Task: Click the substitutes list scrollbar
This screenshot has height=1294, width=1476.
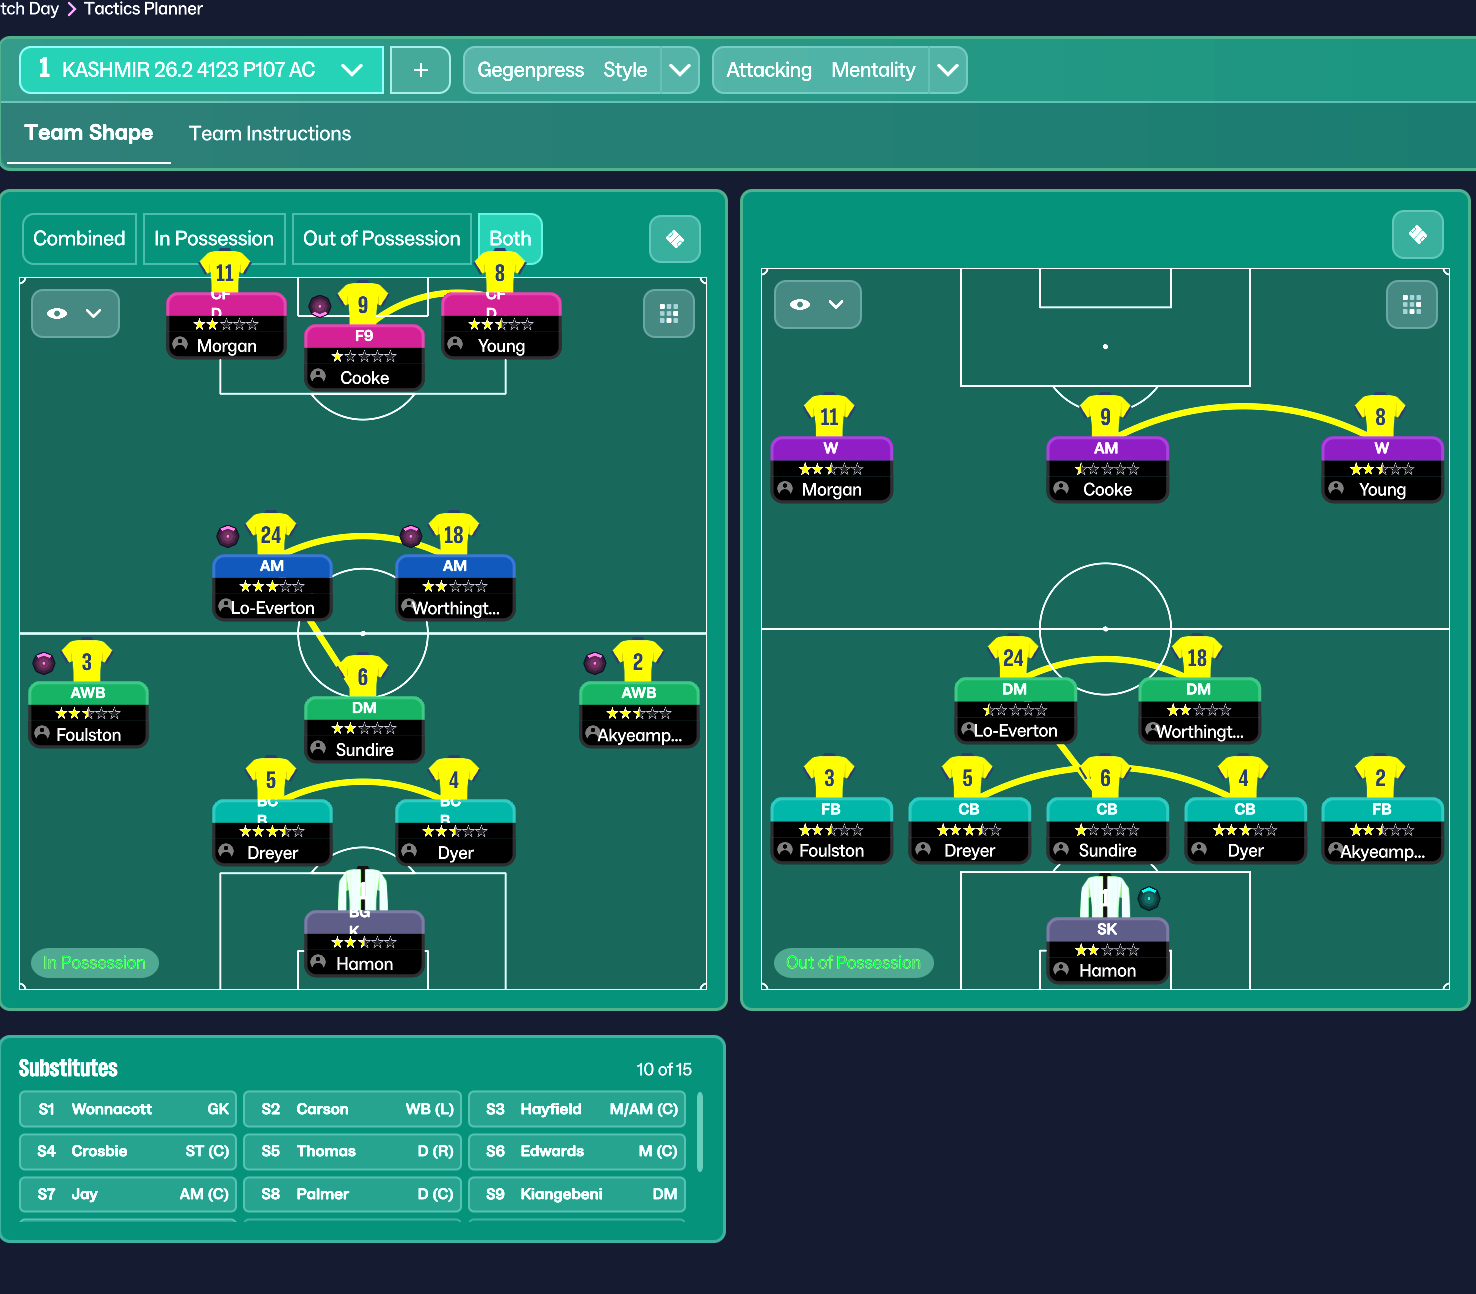Action: click(x=699, y=1131)
